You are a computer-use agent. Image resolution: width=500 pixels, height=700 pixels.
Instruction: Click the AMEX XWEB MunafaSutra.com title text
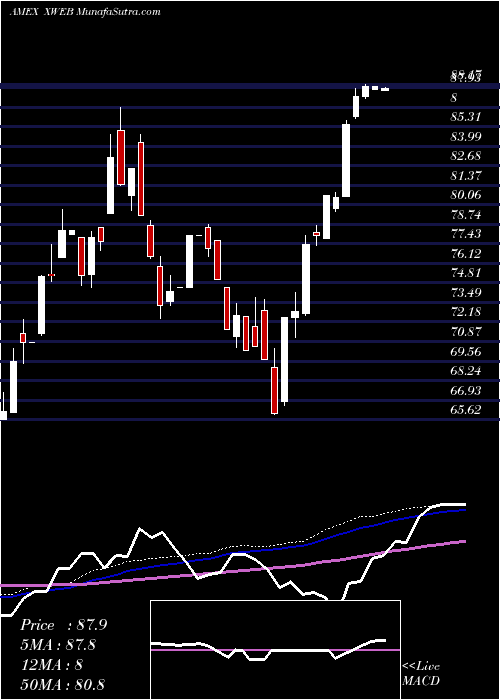click(85, 12)
